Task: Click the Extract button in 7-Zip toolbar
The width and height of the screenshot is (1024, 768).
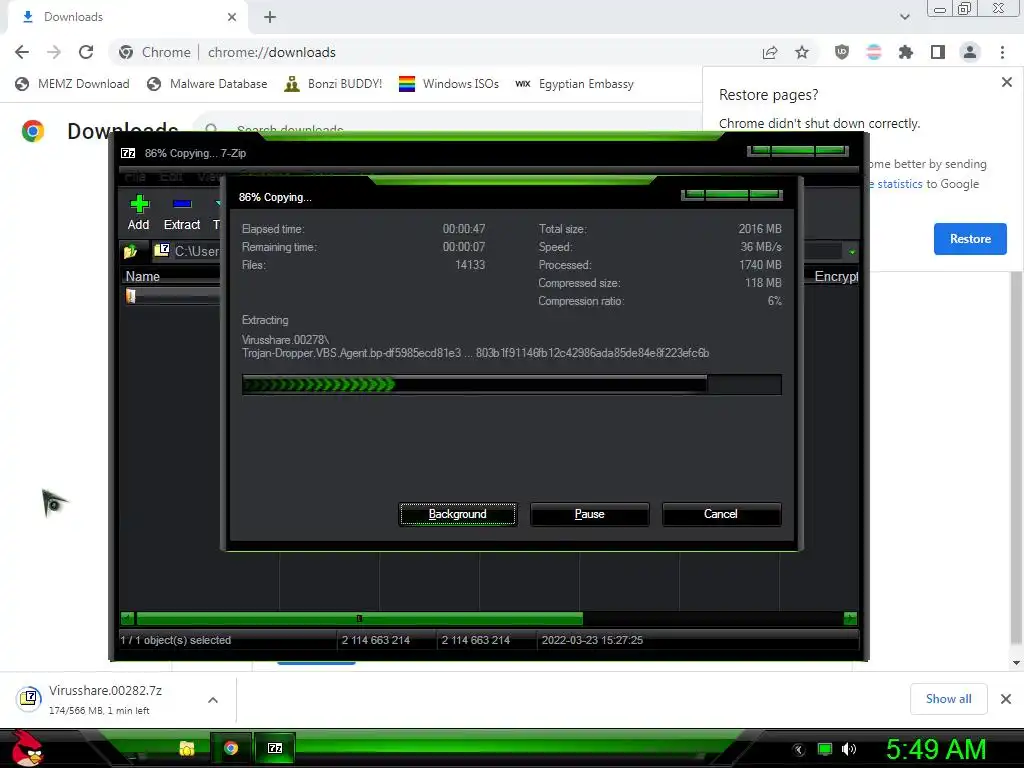Action: 182,213
